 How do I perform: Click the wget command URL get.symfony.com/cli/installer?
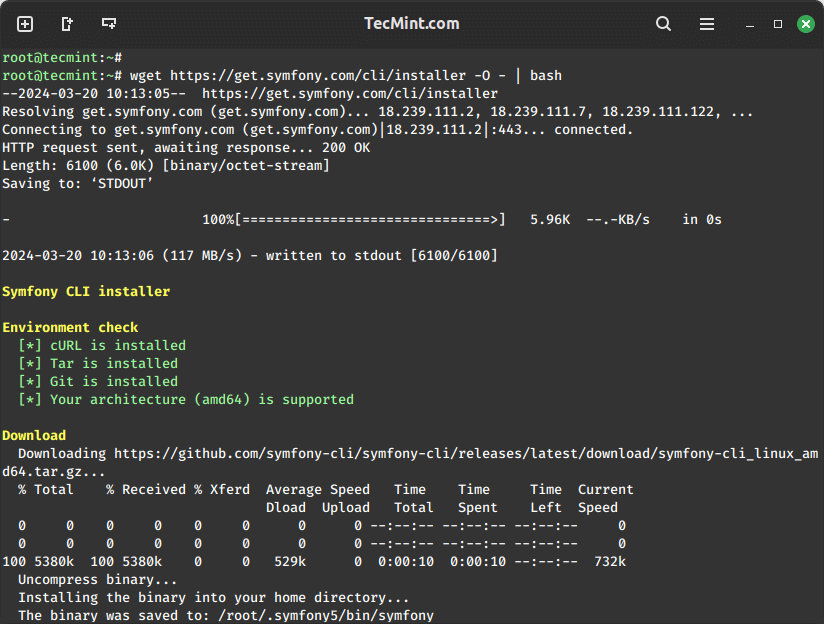318,76
